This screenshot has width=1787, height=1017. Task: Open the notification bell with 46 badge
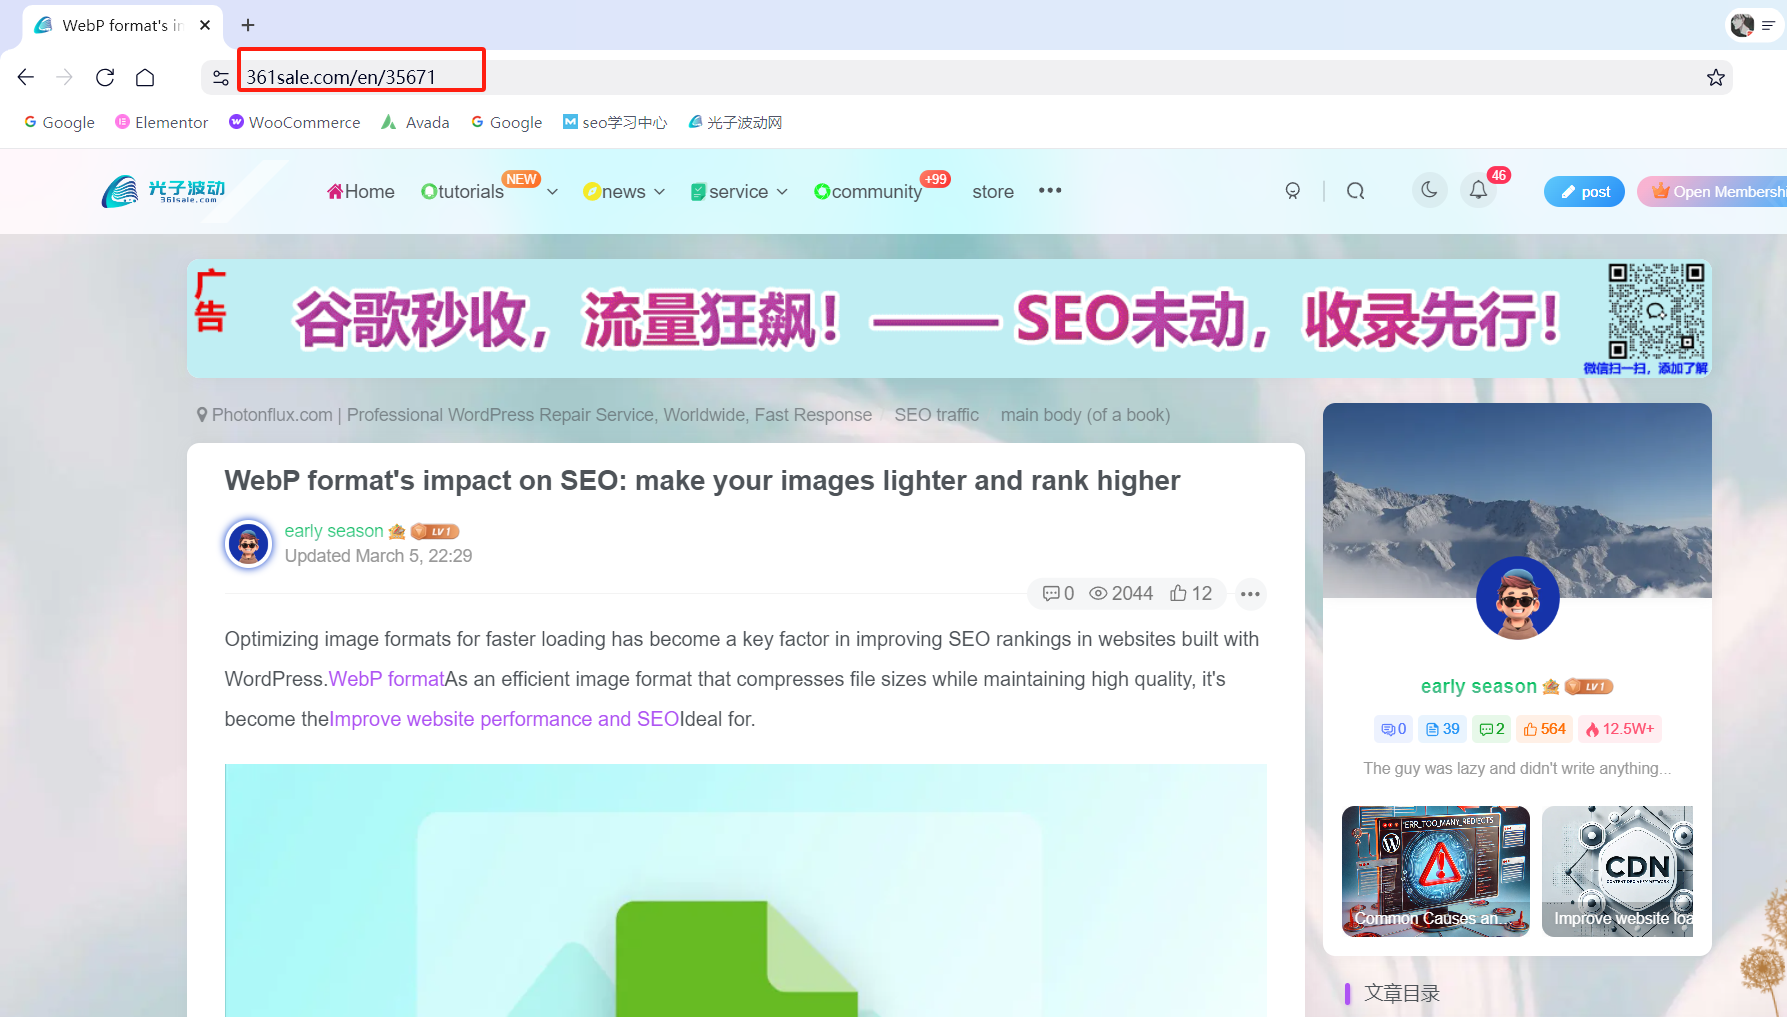click(1478, 190)
